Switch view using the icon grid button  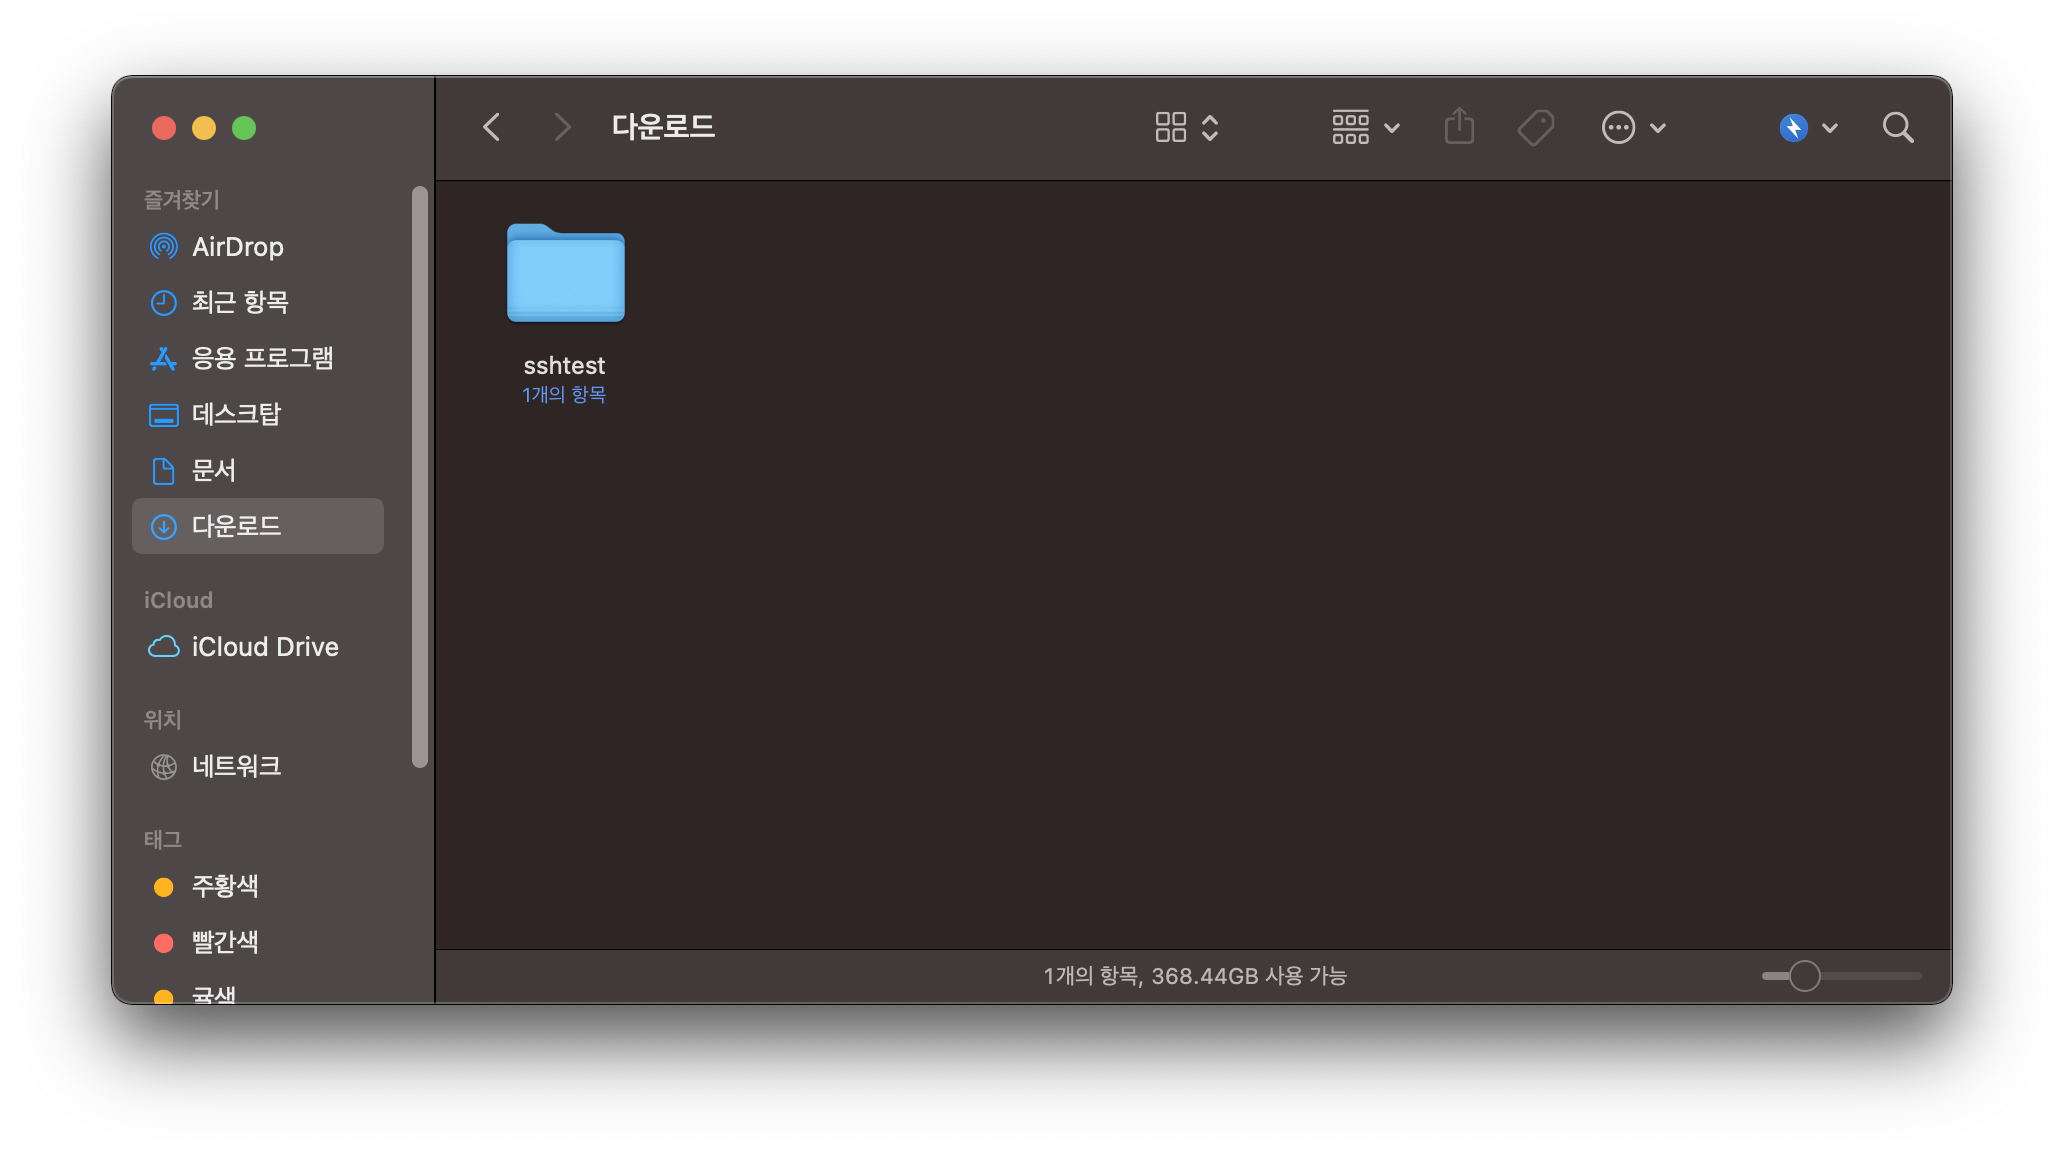coord(1170,127)
